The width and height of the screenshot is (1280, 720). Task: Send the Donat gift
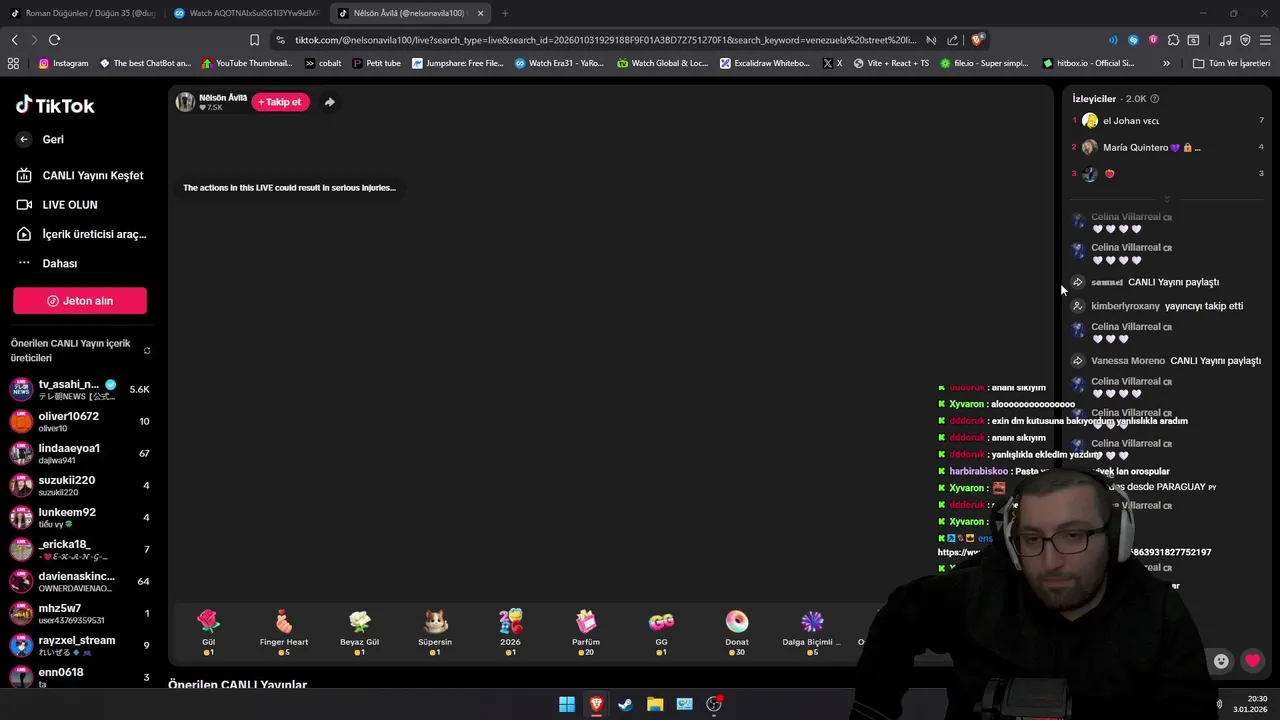point(737,632)
